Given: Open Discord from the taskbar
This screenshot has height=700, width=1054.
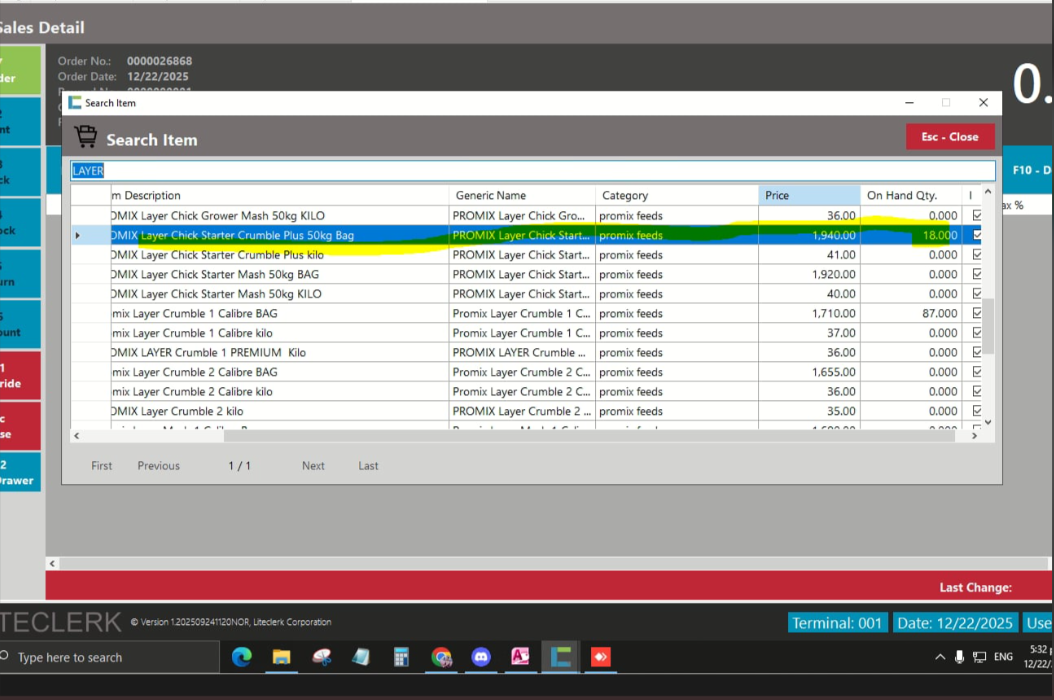Looking at the screenshot, I should [x=481, y=657].
